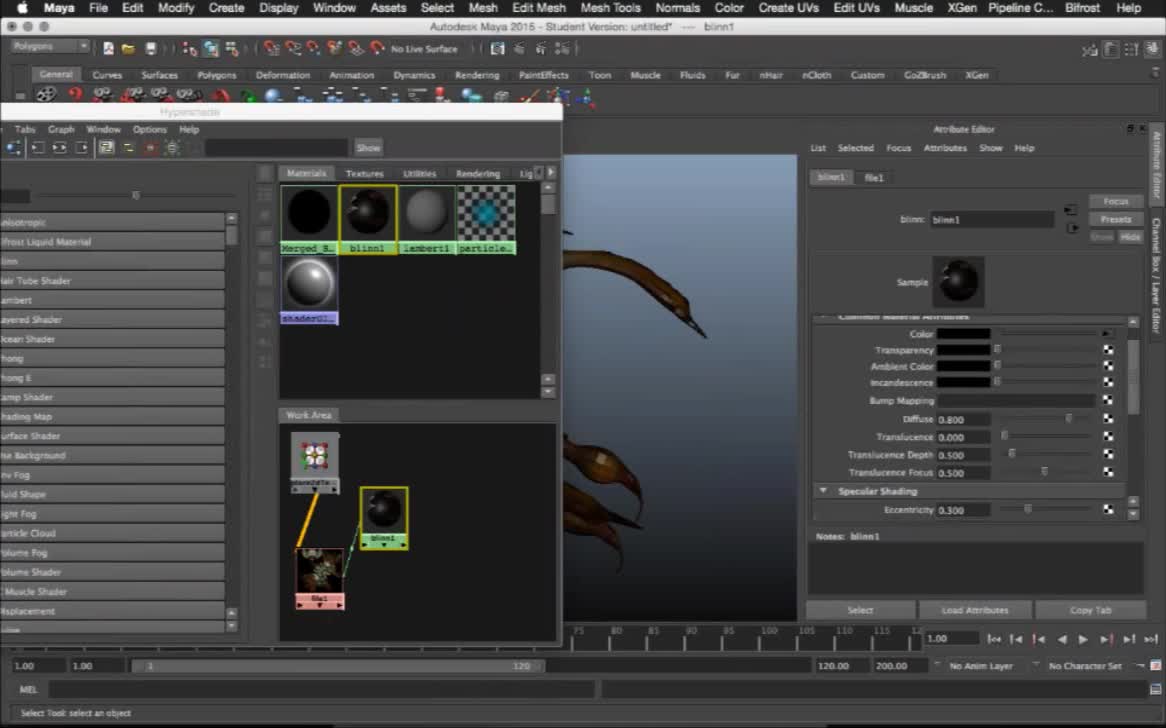Open the Maya application menu
Screen dimensions: 1166x728
[59, 7]
